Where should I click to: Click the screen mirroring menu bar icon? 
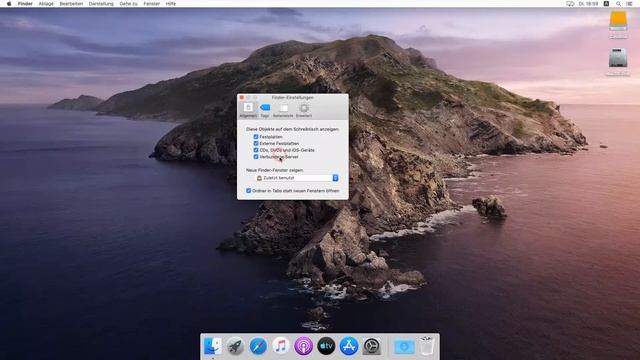pyautogui.click(x=570, y=4)
